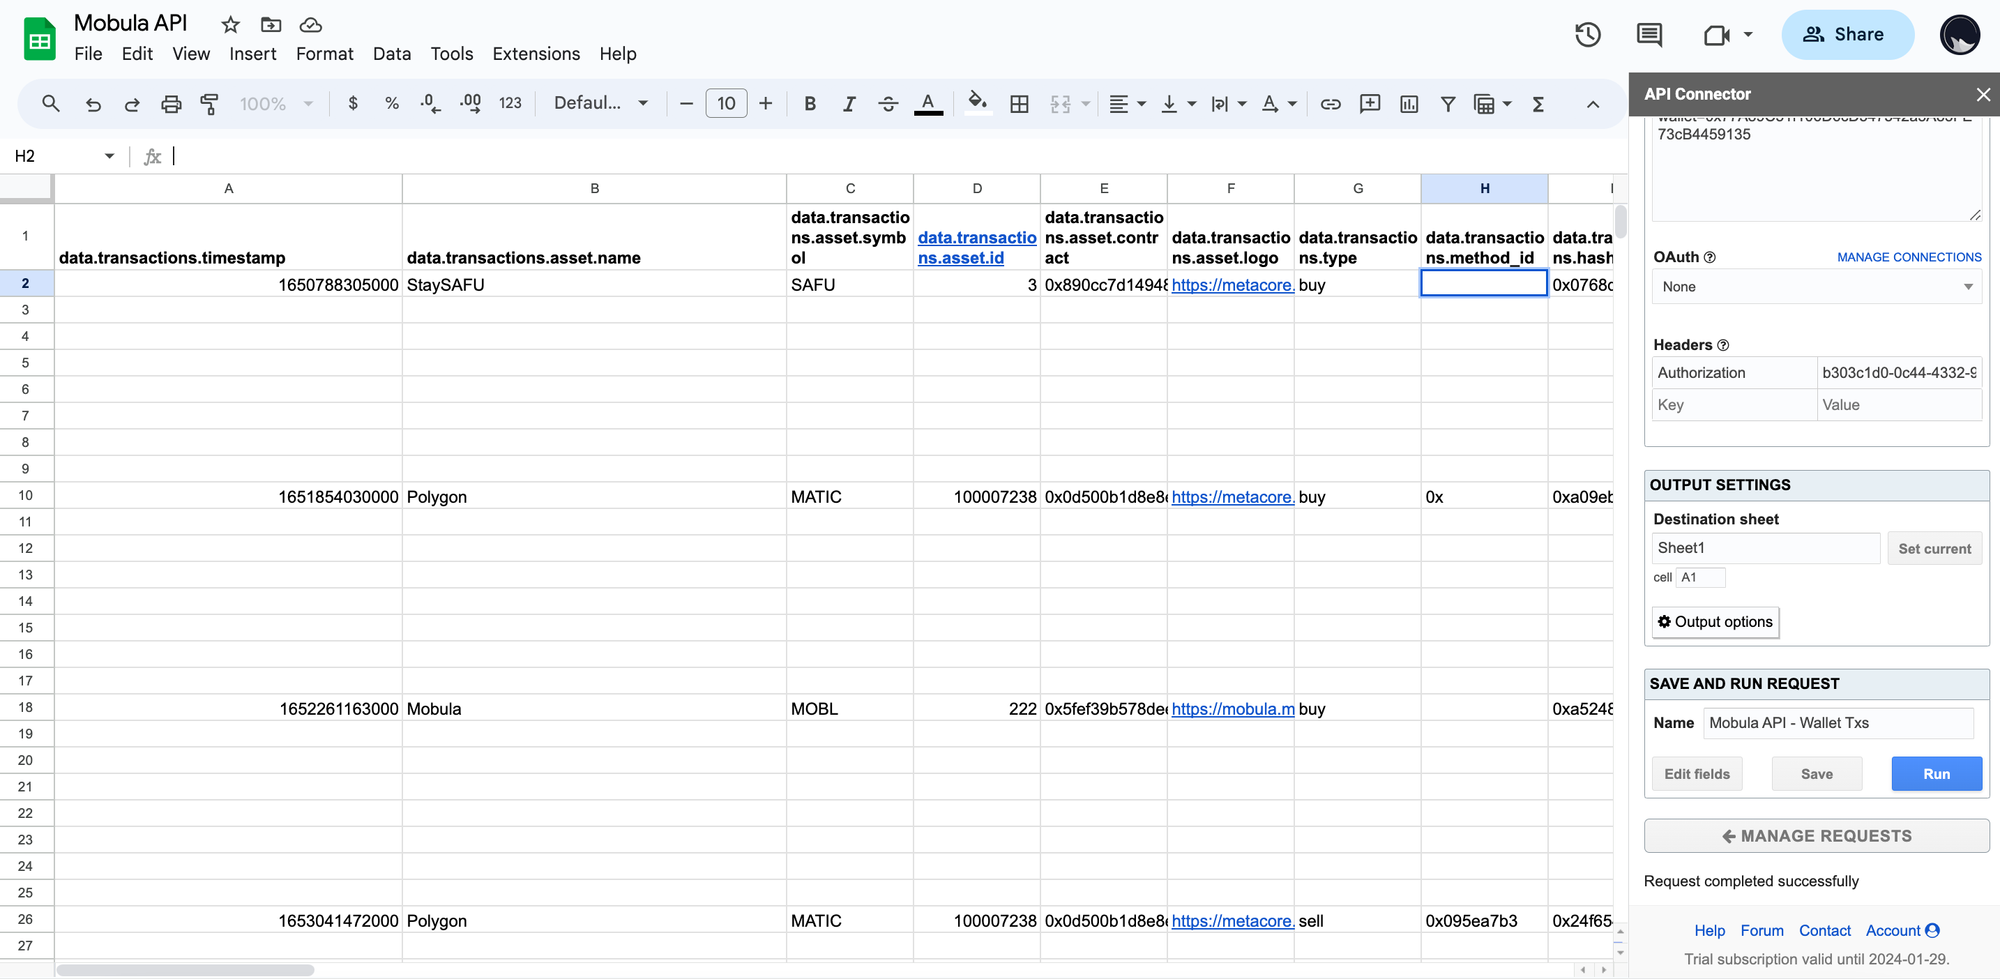
Task: Open the functions sigma menu
Action: (1539, 103)
